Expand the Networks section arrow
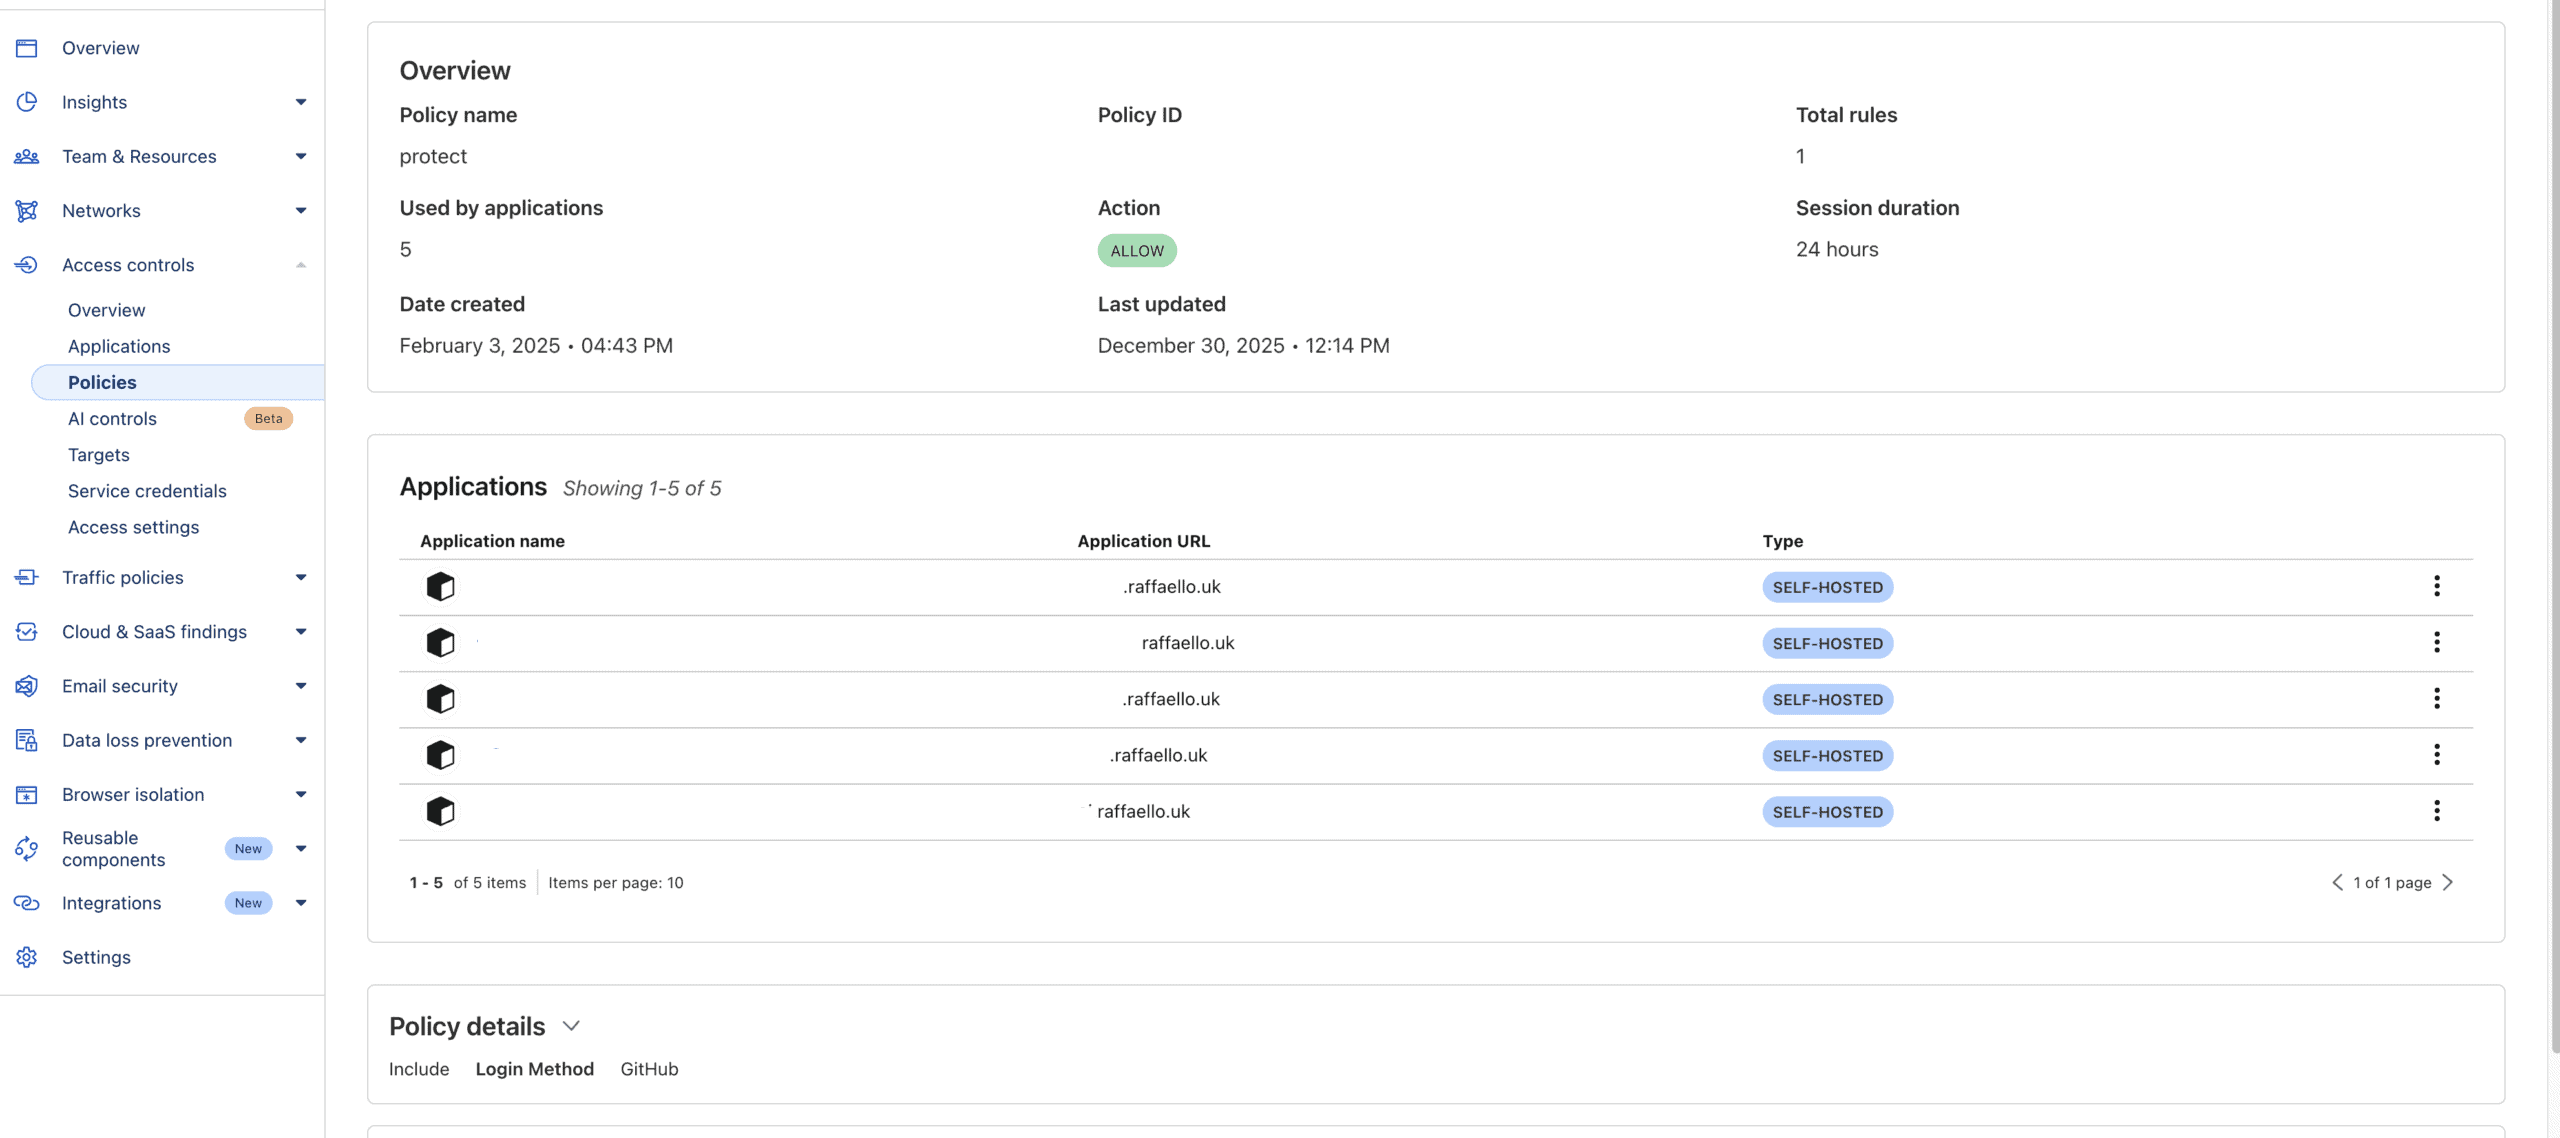 [x=301, y=210]
